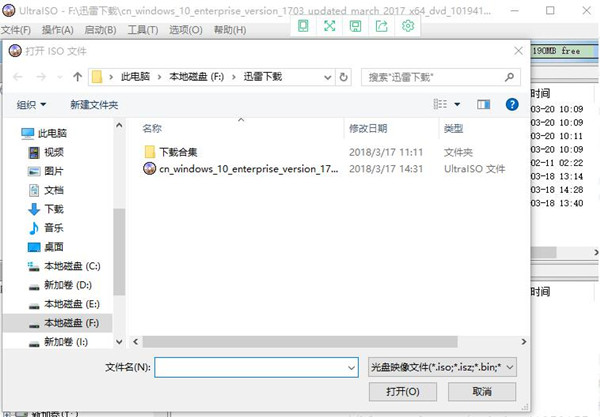
Task: Open the 选项(O) menu
Action: [186, 30]
